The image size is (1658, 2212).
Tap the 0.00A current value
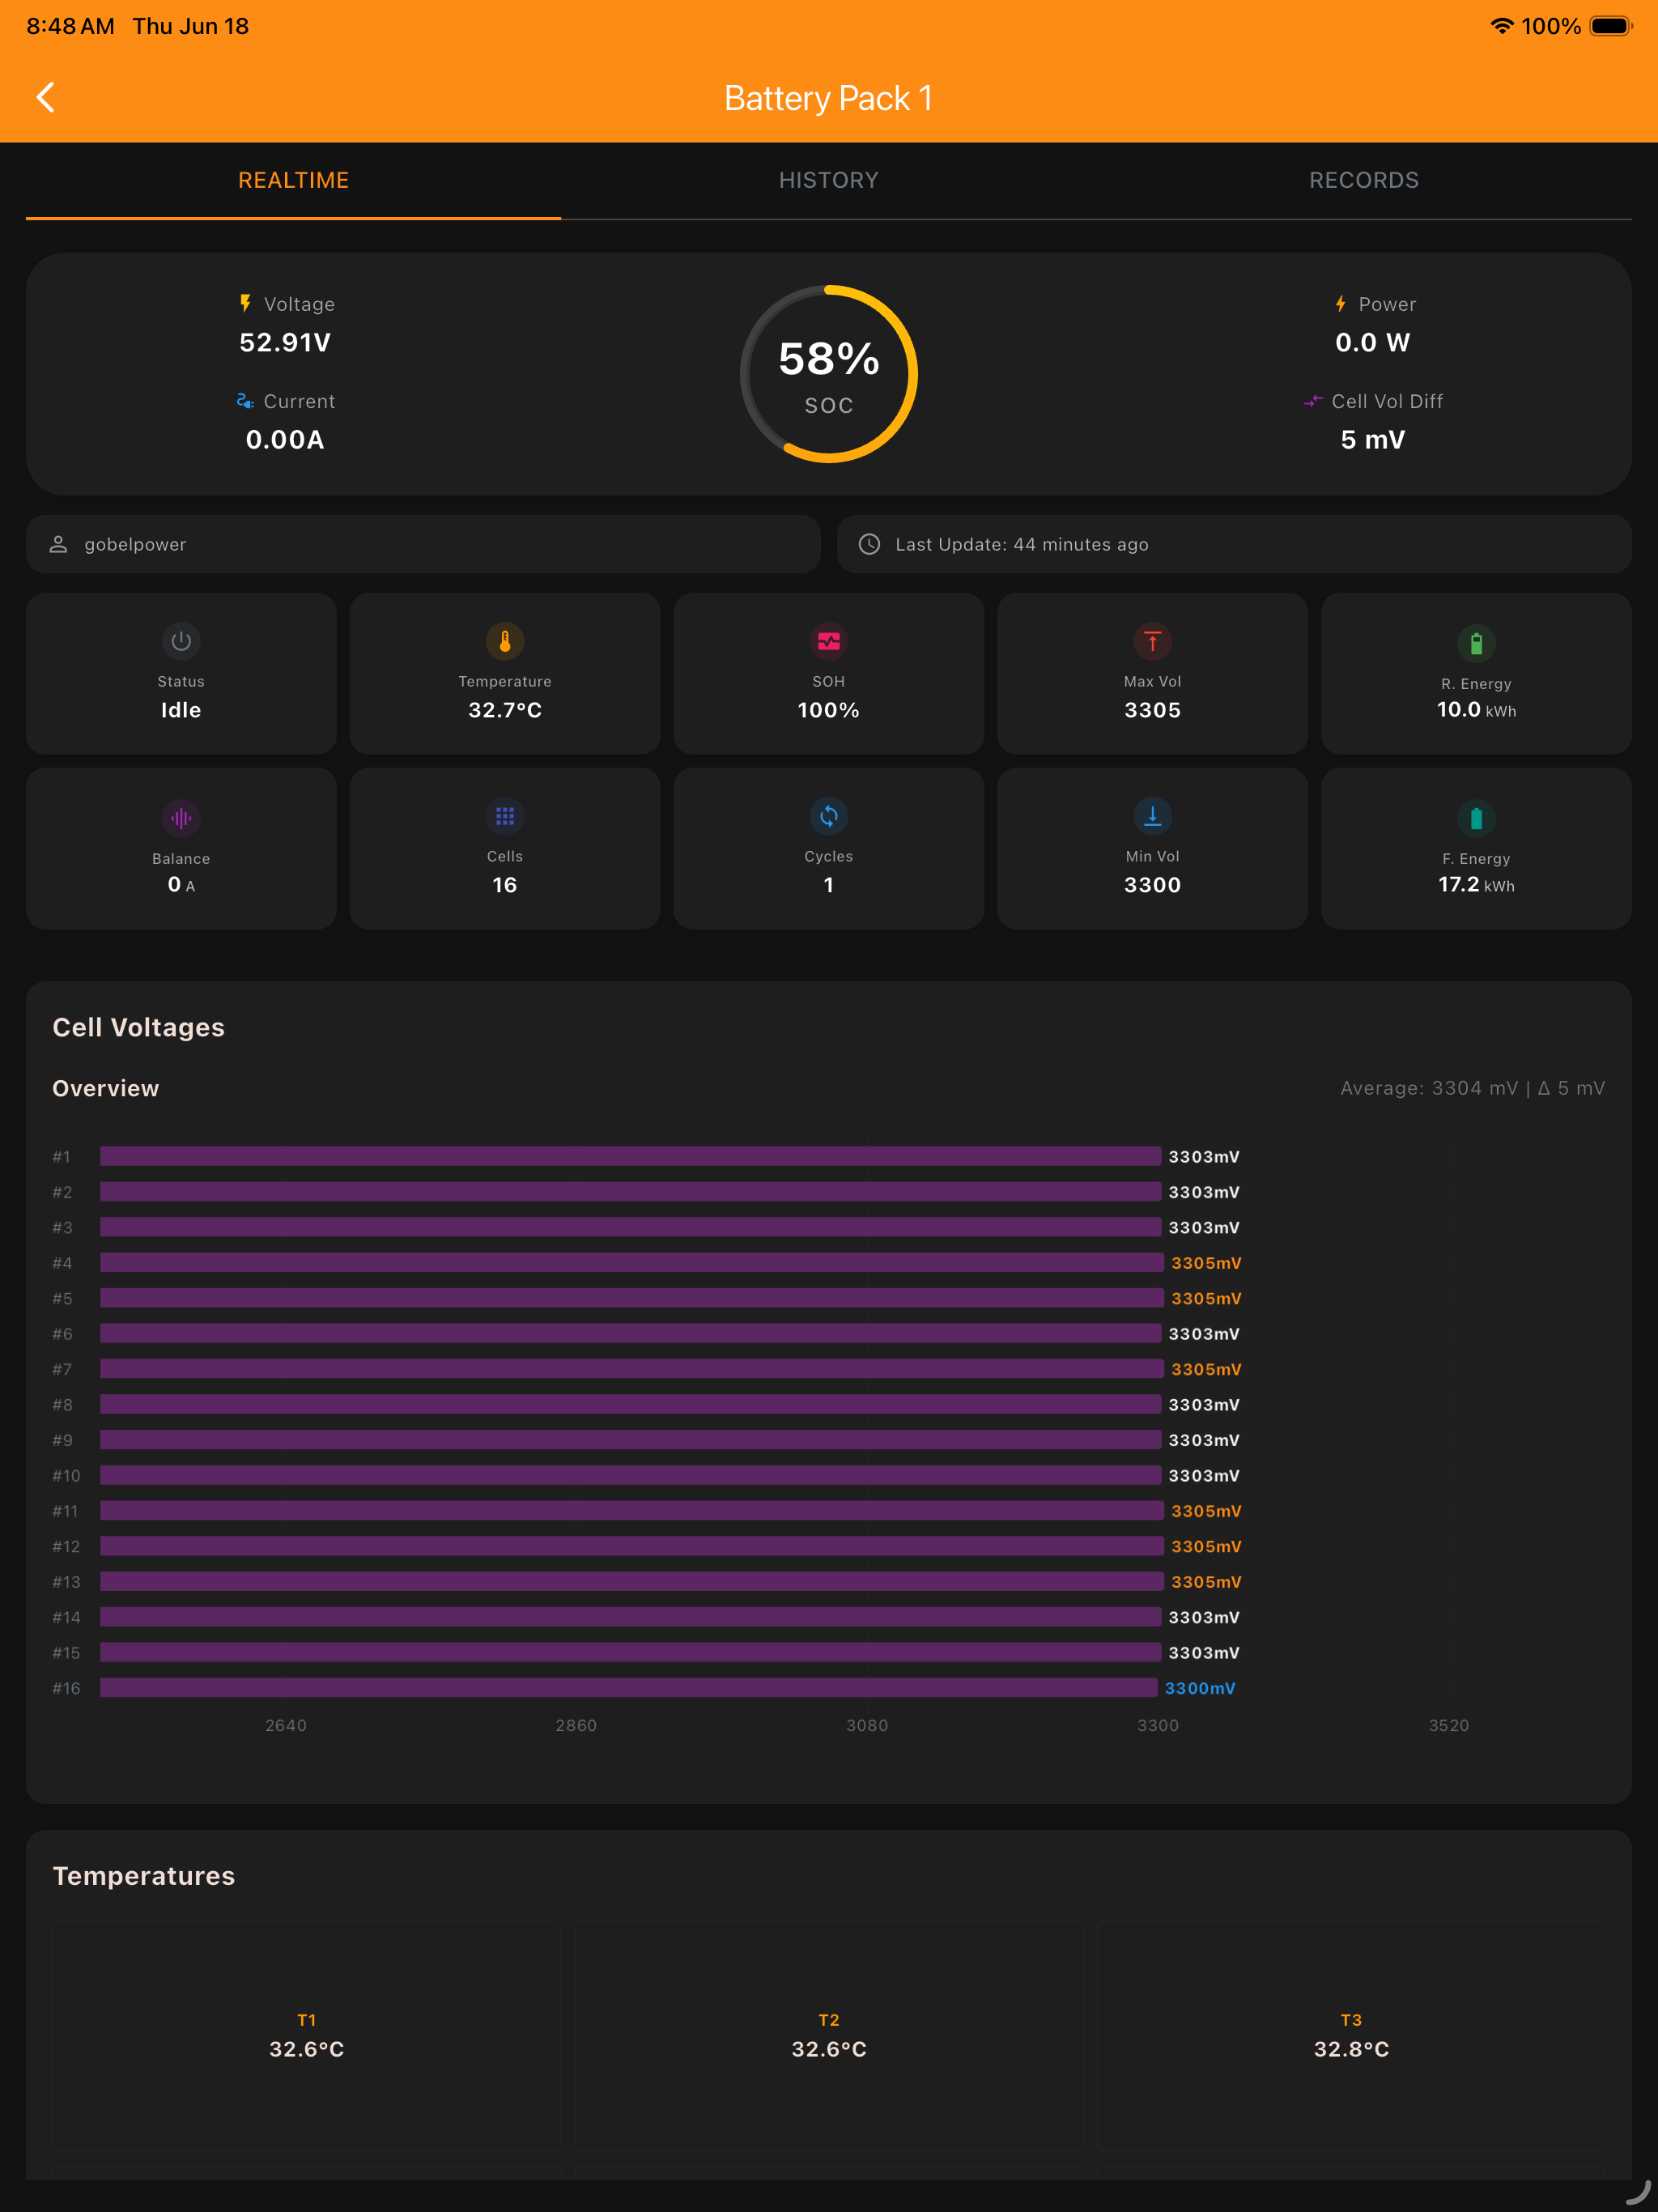pyautogui.click(x=285, y=439)
